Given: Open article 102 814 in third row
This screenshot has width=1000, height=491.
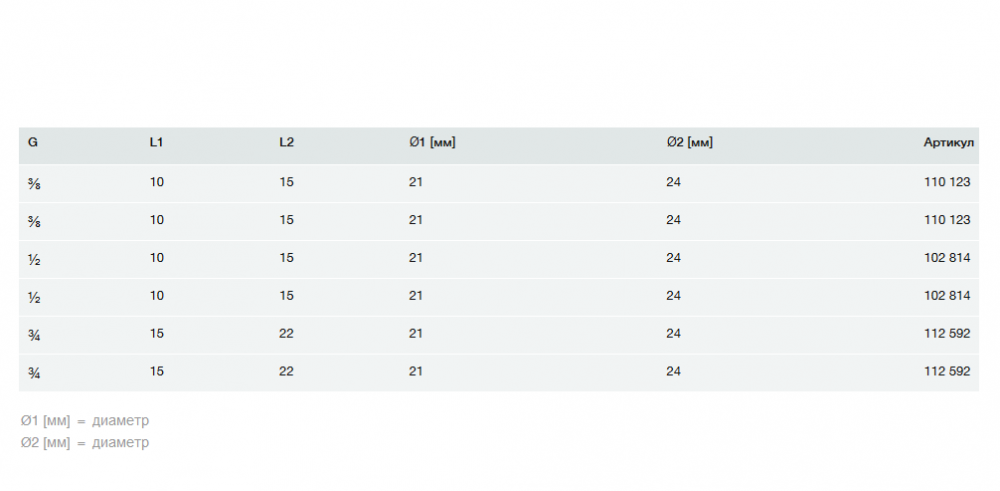Looking at the screenshot, I should pos(947,258).
